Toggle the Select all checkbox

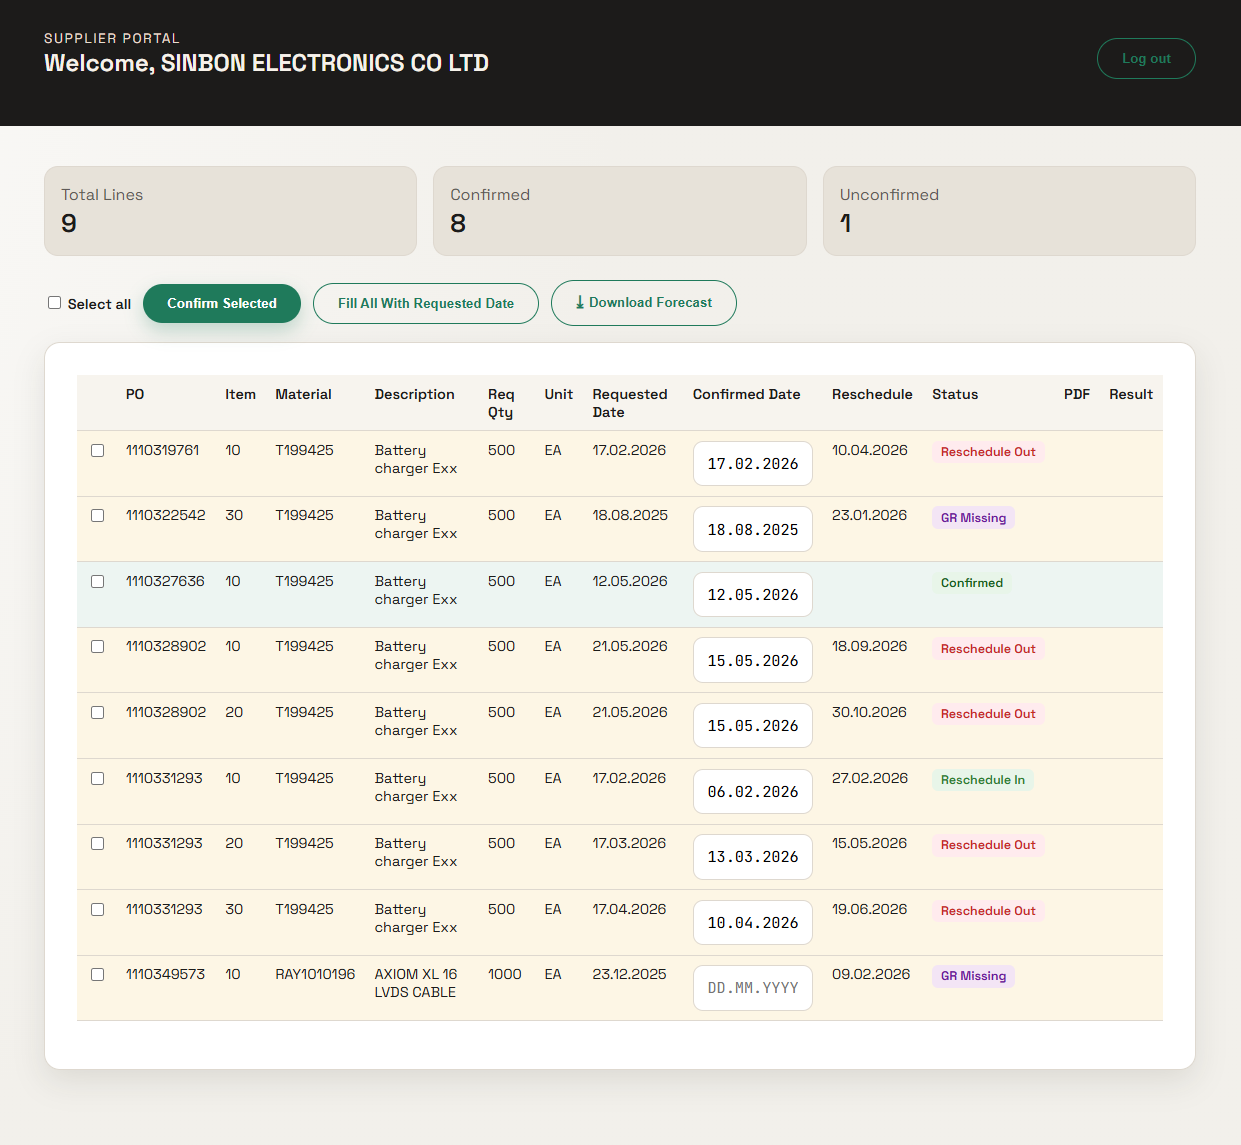[x=54, y=302]
